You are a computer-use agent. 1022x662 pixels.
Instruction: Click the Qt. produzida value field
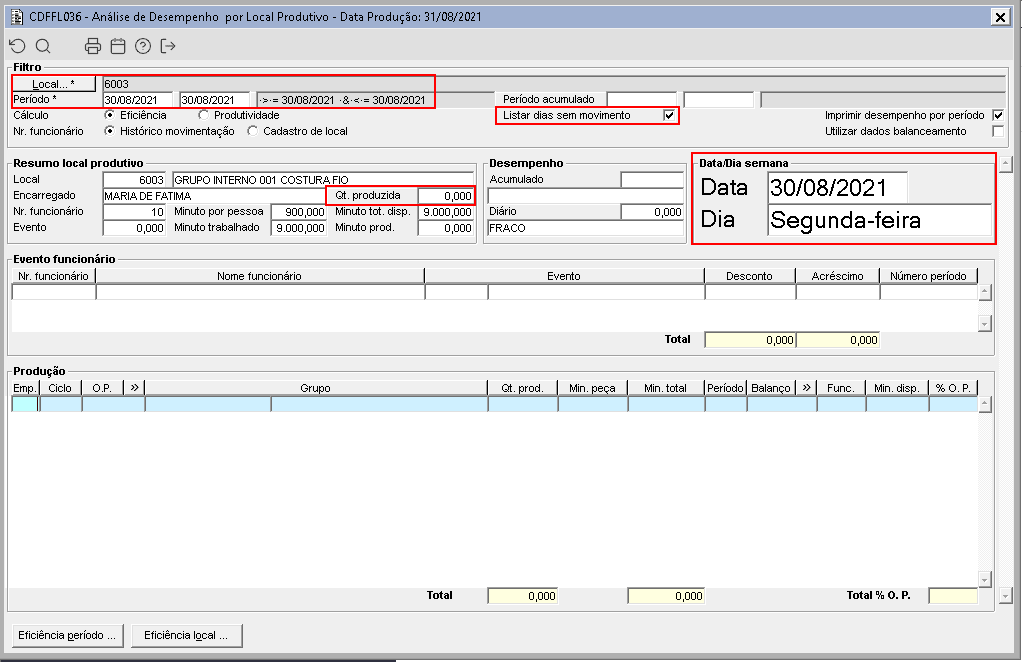click(x=446, y=195)
